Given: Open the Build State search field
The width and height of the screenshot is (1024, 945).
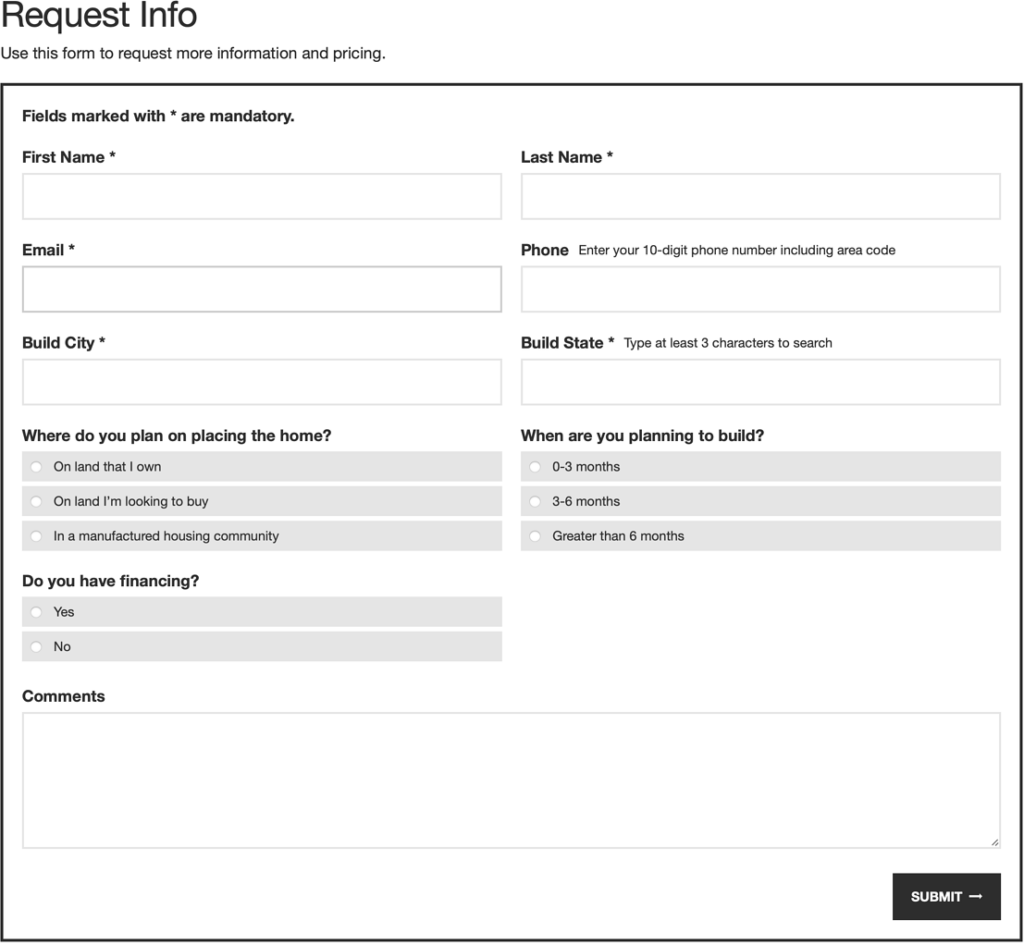Looking at the screenshot, I should pyautogui.click(x=761, y=382).
